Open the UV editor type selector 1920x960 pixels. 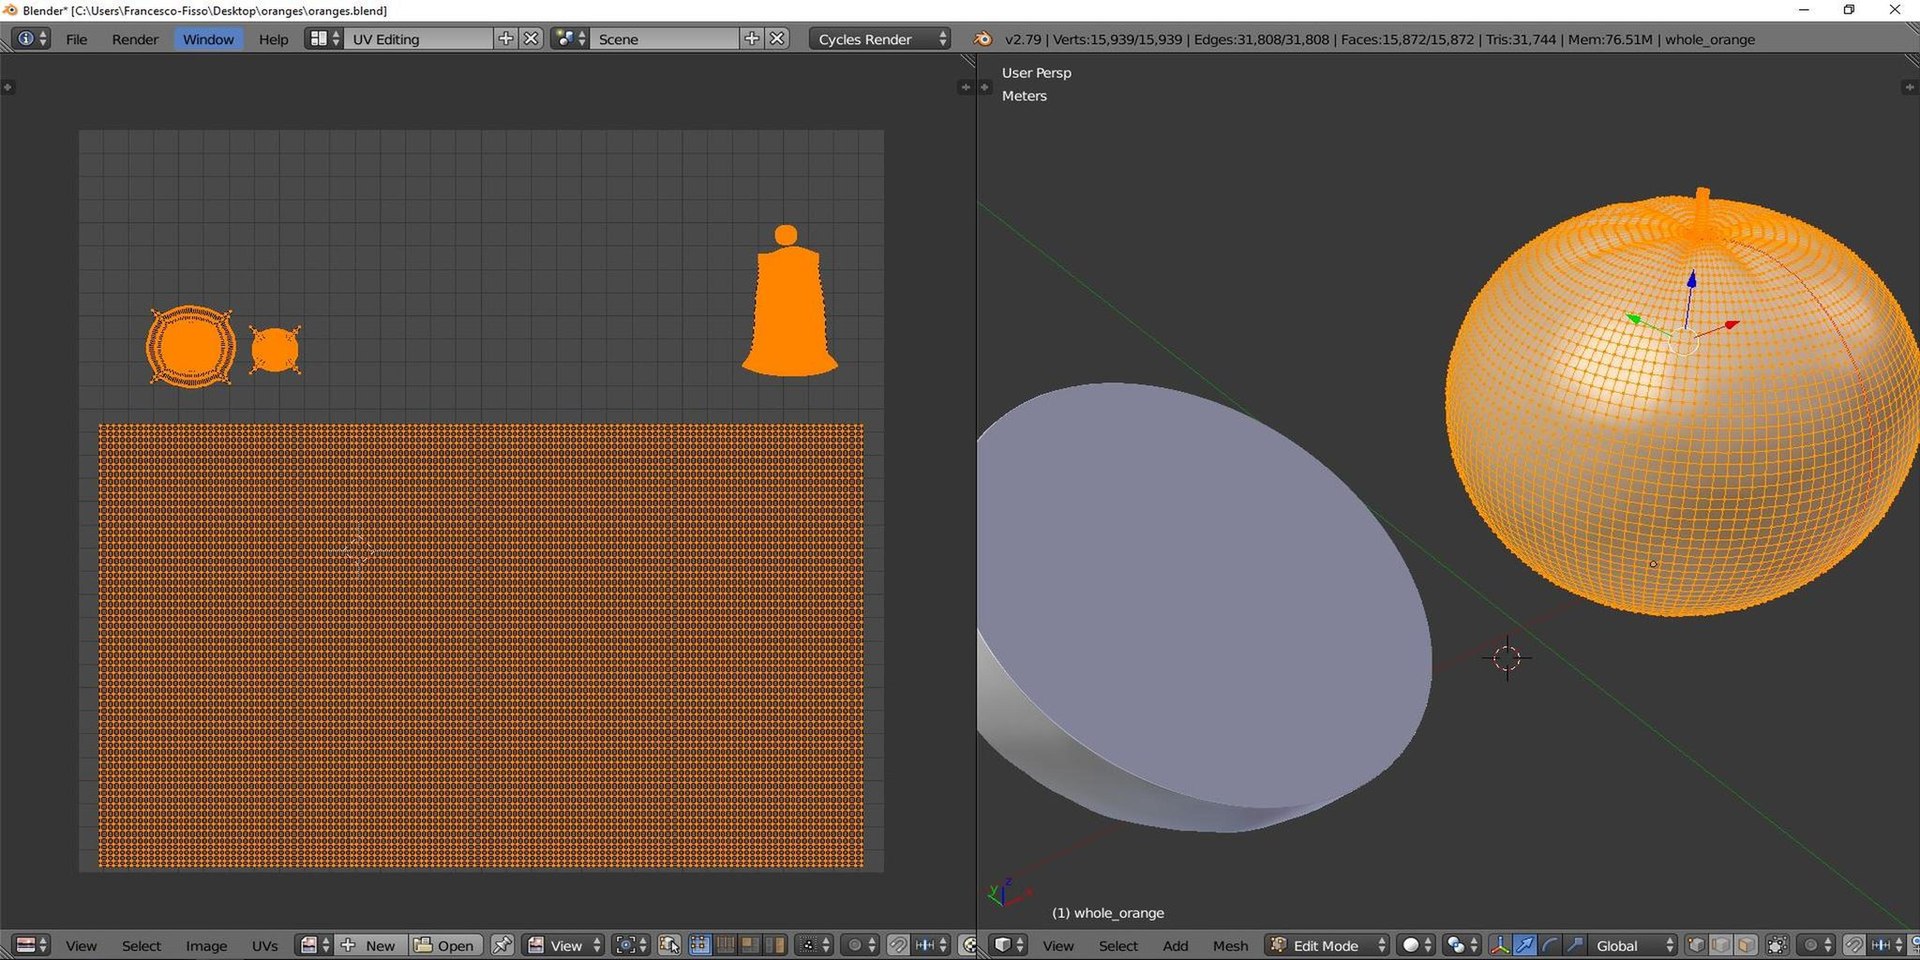(x=32, y=945)
